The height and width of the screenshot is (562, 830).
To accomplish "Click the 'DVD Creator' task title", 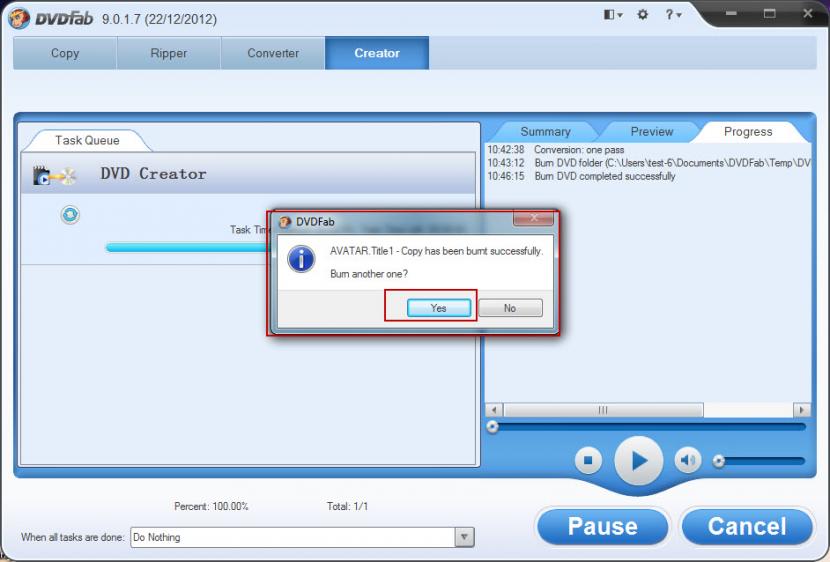I will point(154,174).
